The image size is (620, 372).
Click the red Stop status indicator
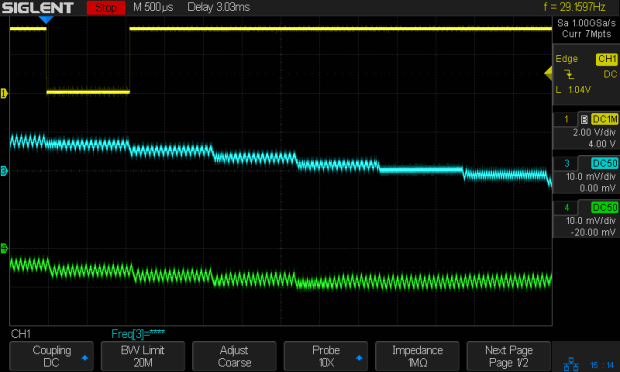tap(106, 8)
